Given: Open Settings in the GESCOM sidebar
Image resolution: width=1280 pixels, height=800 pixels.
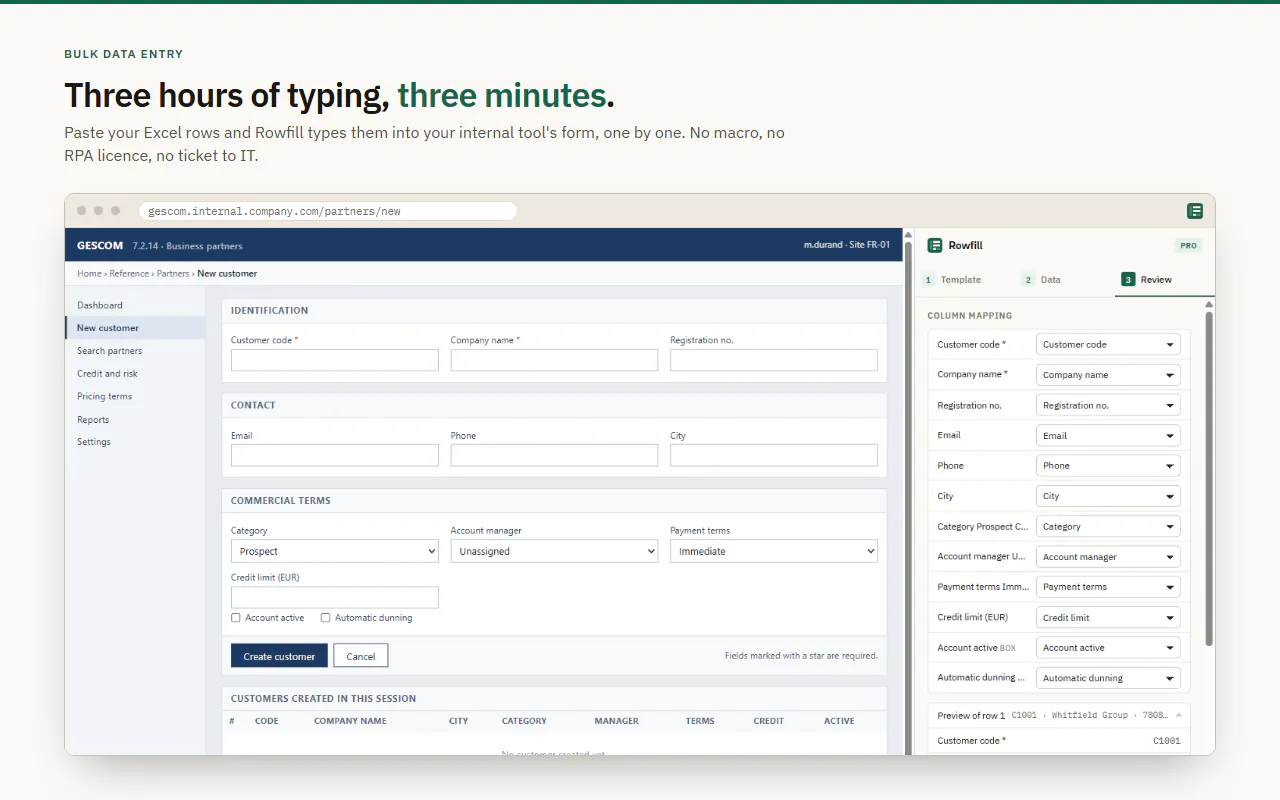Looking at the screenshot, I should [x=135, y=442].
